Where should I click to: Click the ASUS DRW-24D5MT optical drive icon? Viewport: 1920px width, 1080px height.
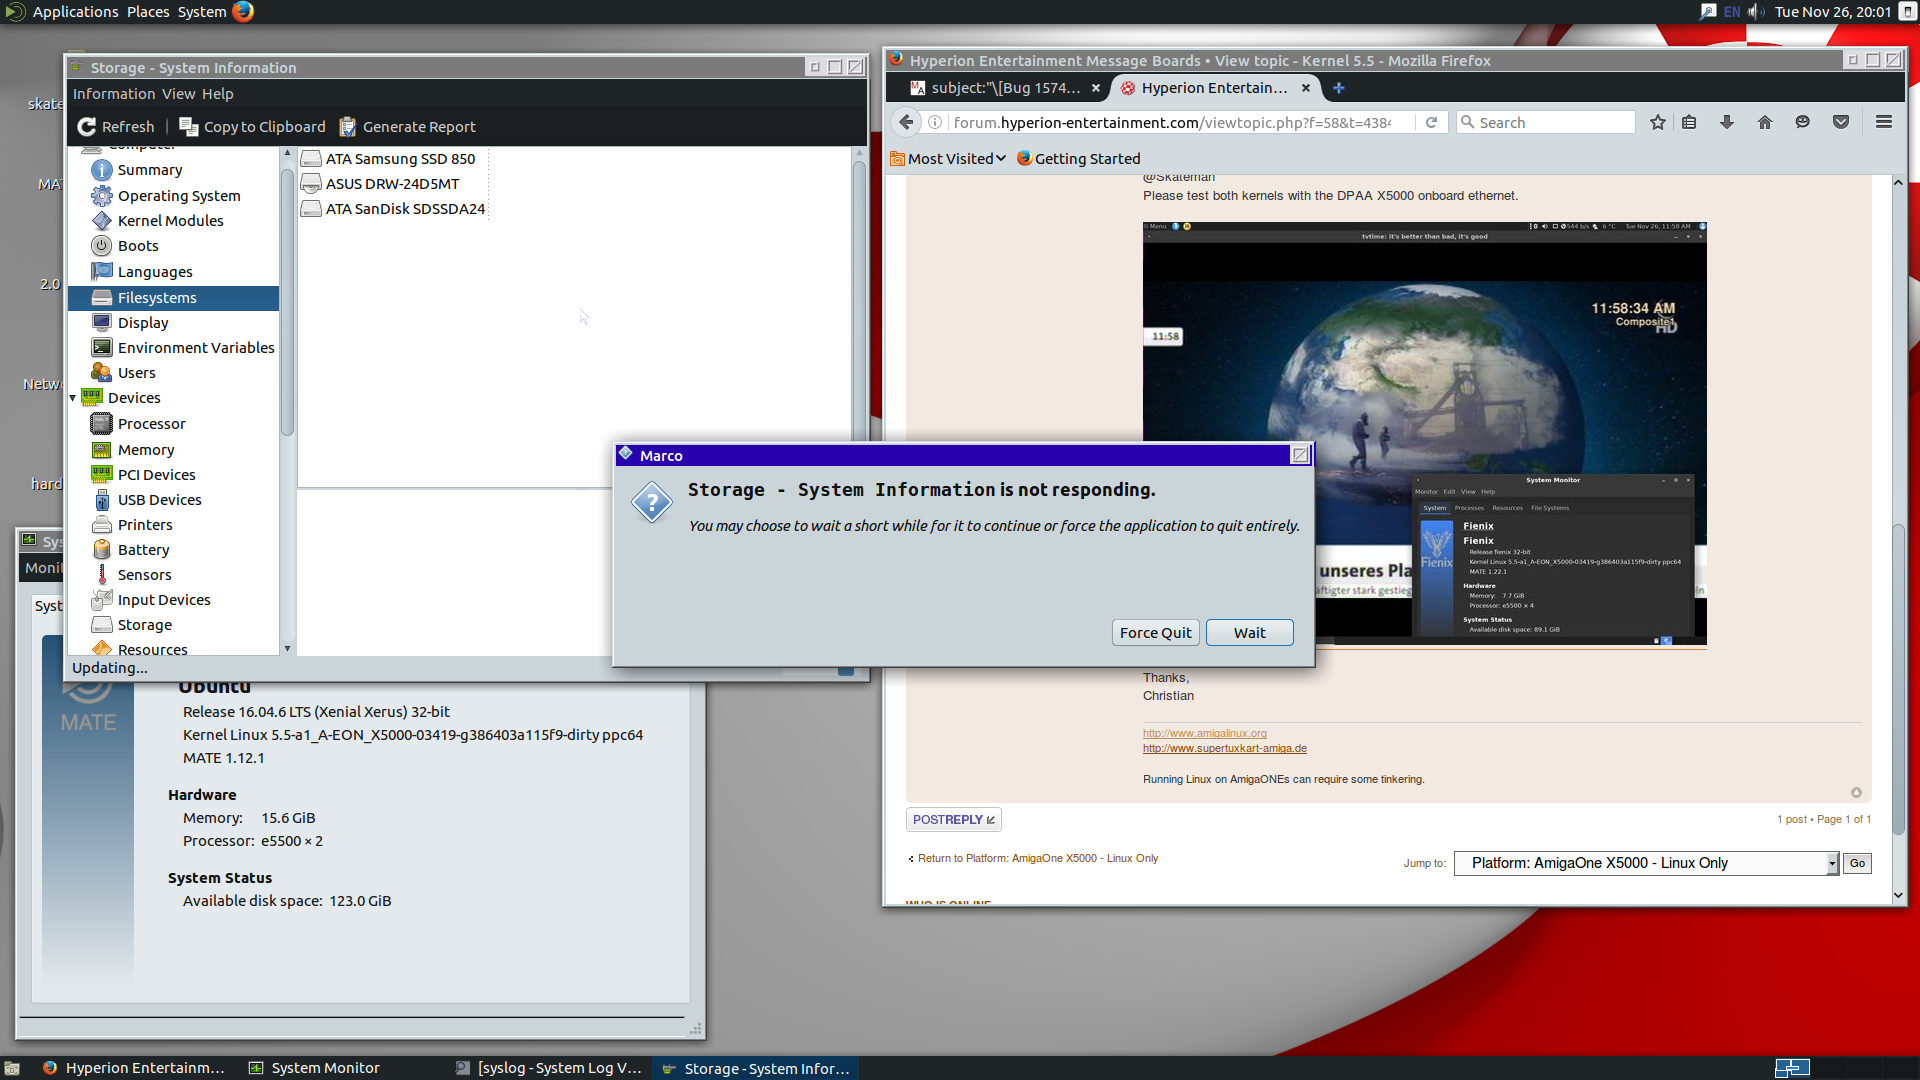(311, 184)
